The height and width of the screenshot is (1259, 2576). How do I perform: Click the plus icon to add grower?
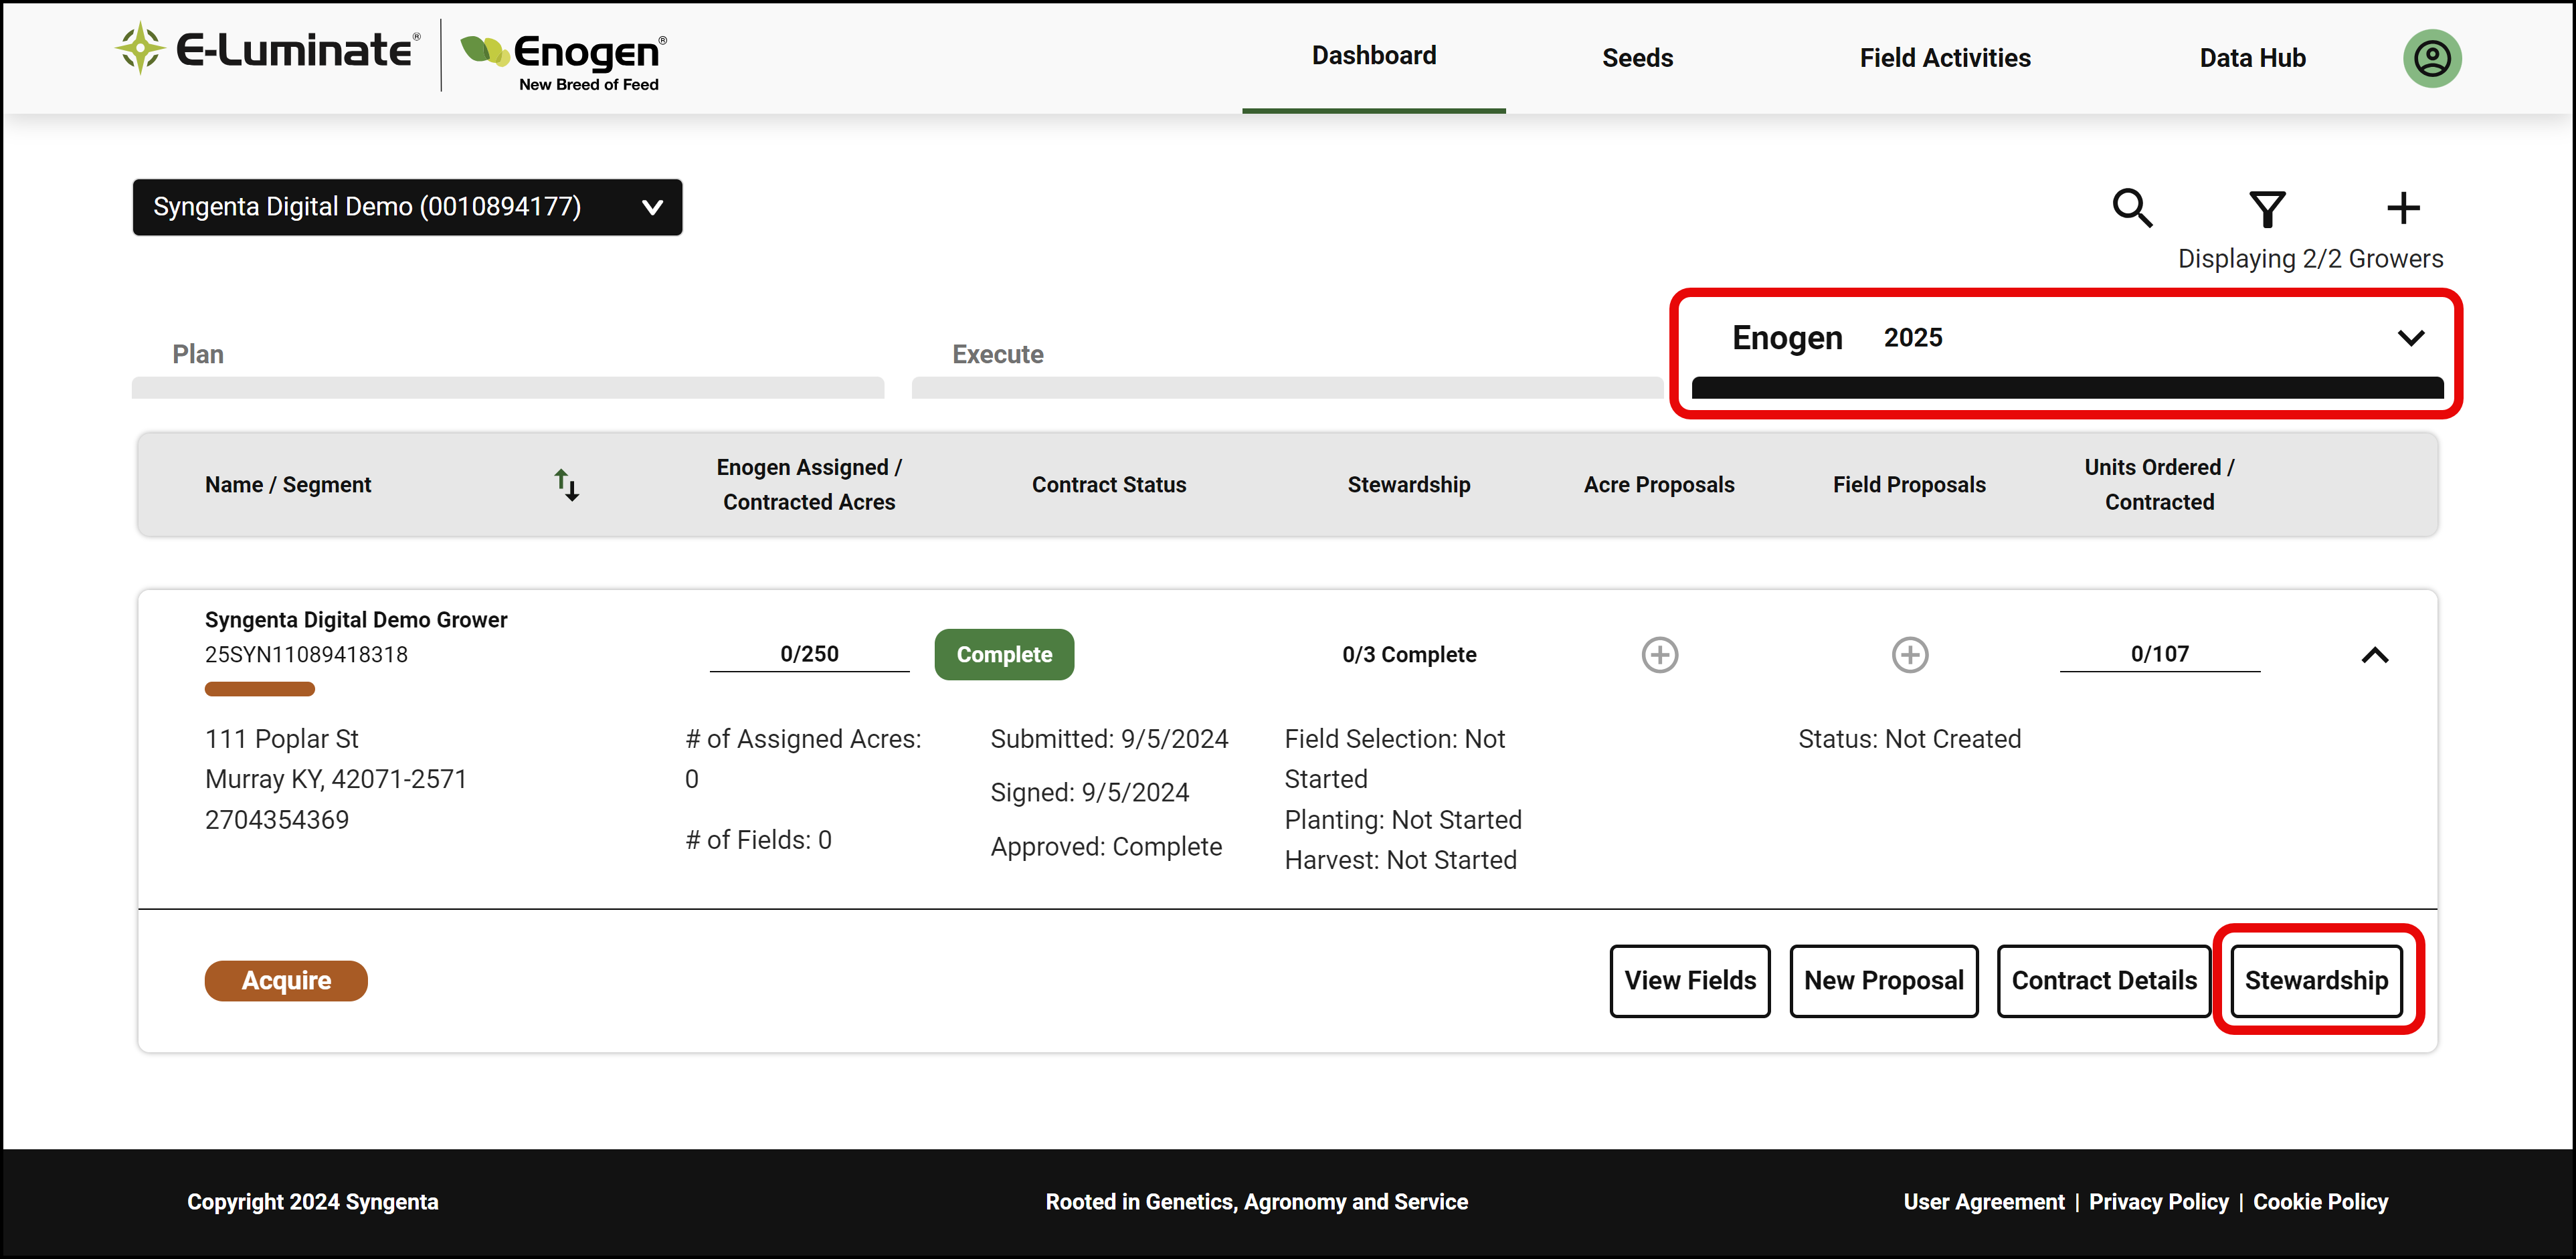(2403, 208)
